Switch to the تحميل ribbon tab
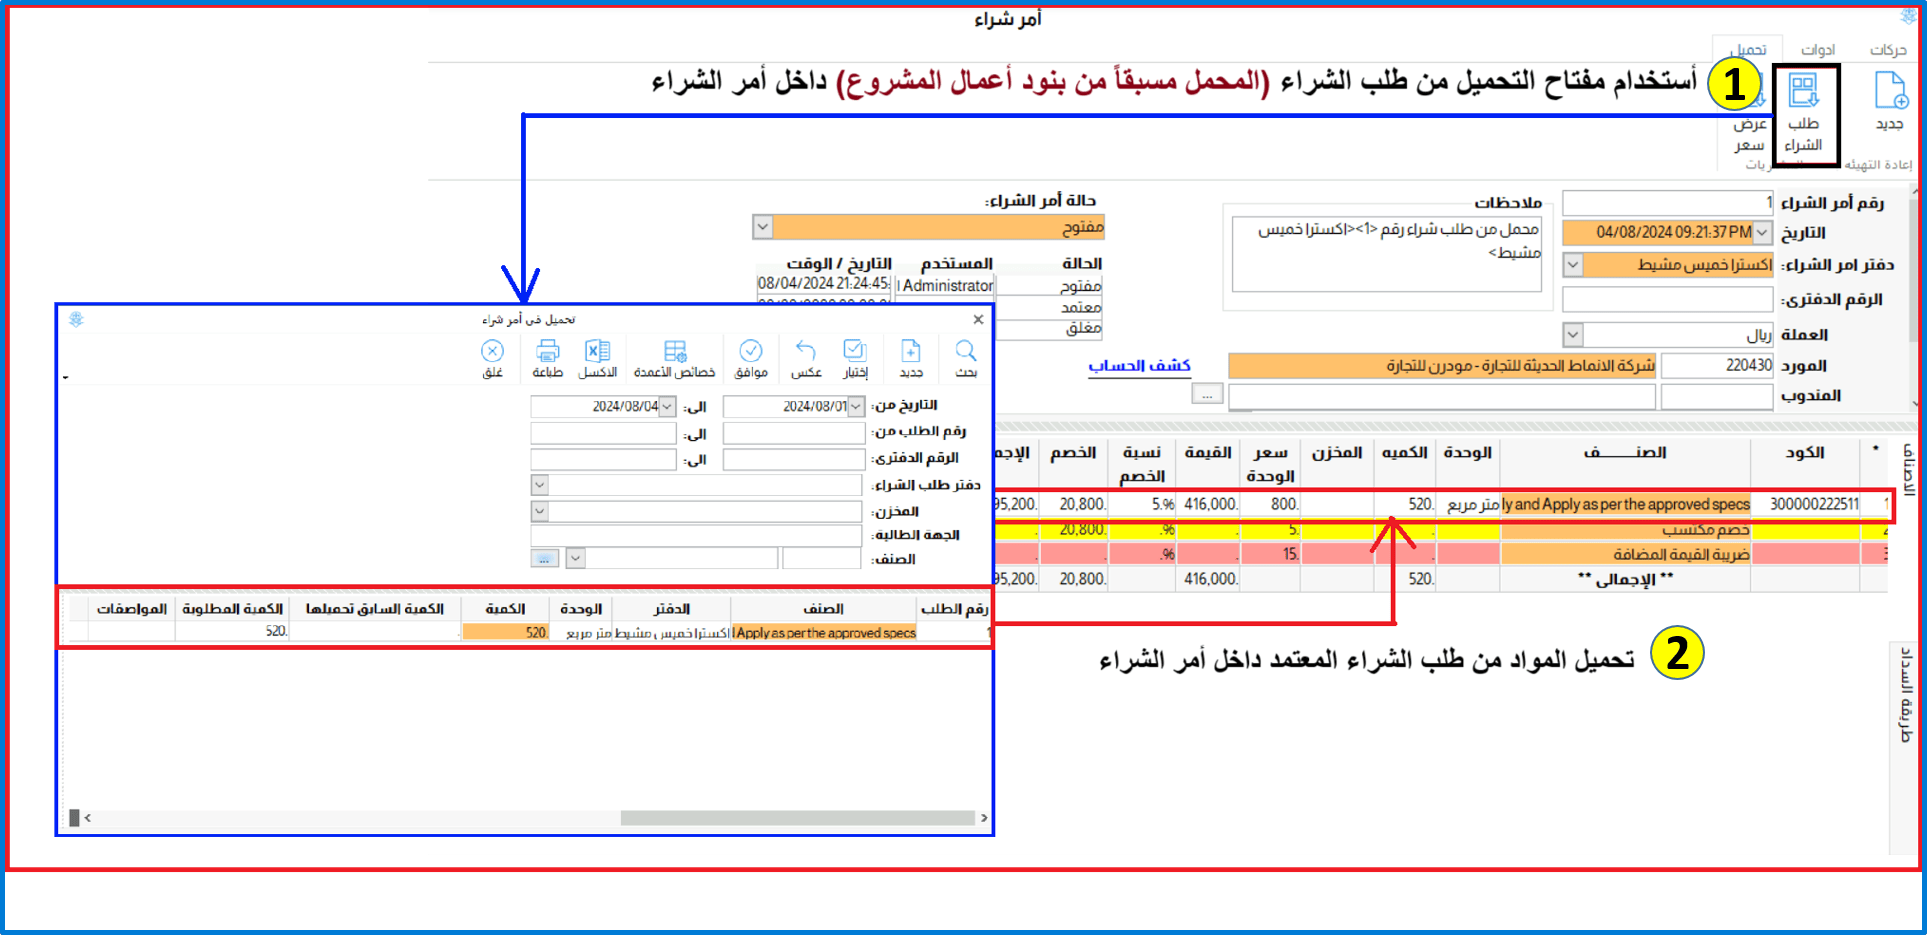1927x935 pixels. coord(1749,50)
